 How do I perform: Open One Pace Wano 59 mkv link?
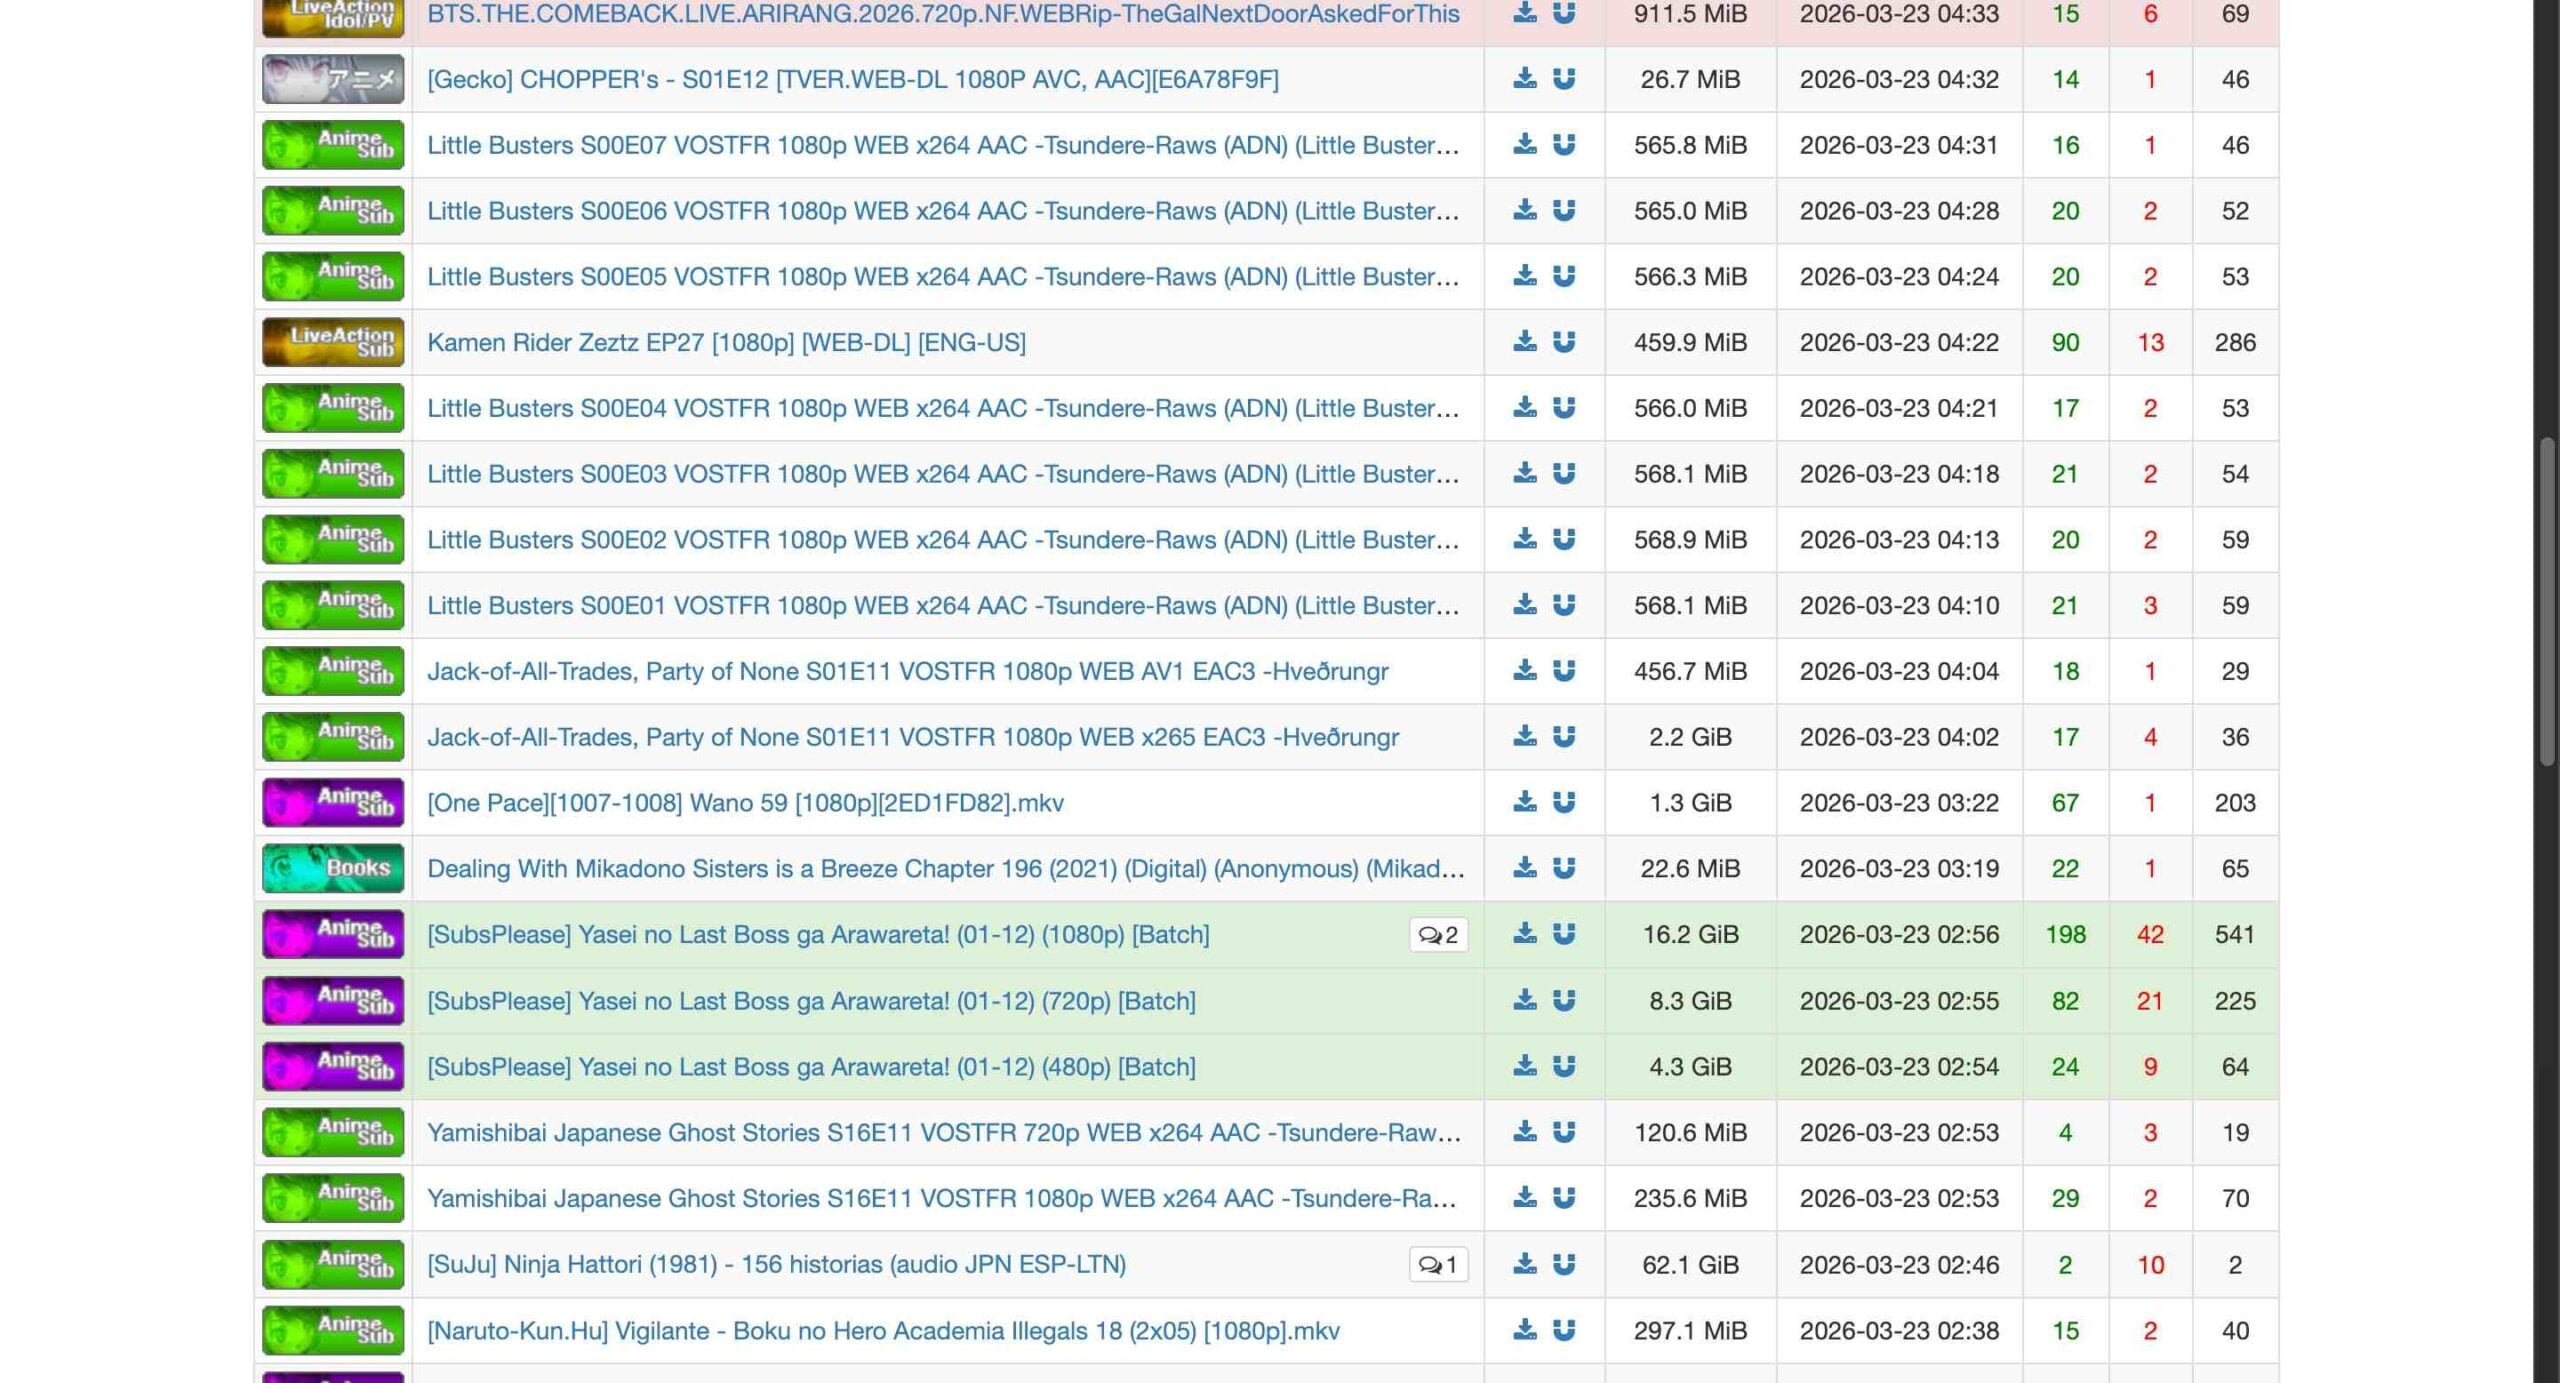point(745,803)
